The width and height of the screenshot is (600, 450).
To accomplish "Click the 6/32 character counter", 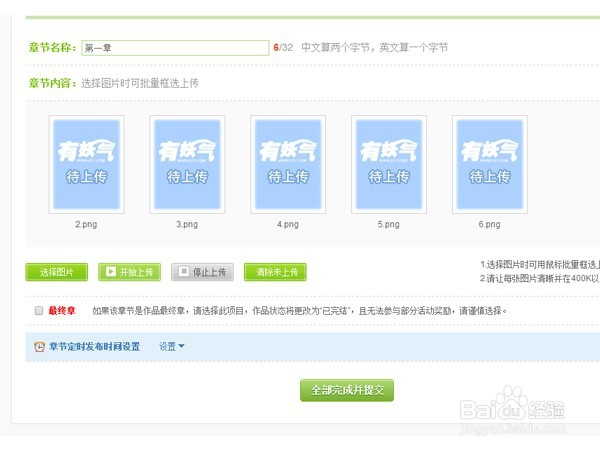I will tap(283, 47).
